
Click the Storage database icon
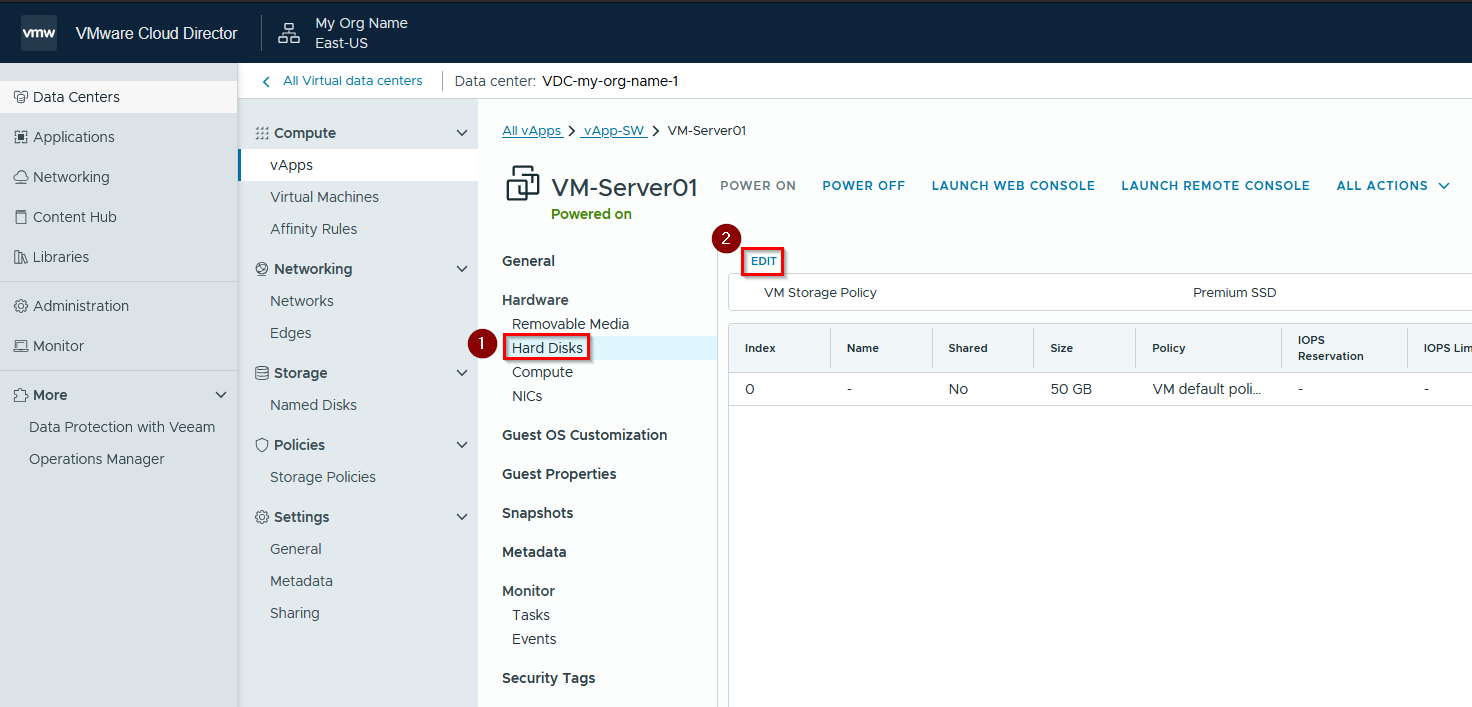(x=262, y=373)
